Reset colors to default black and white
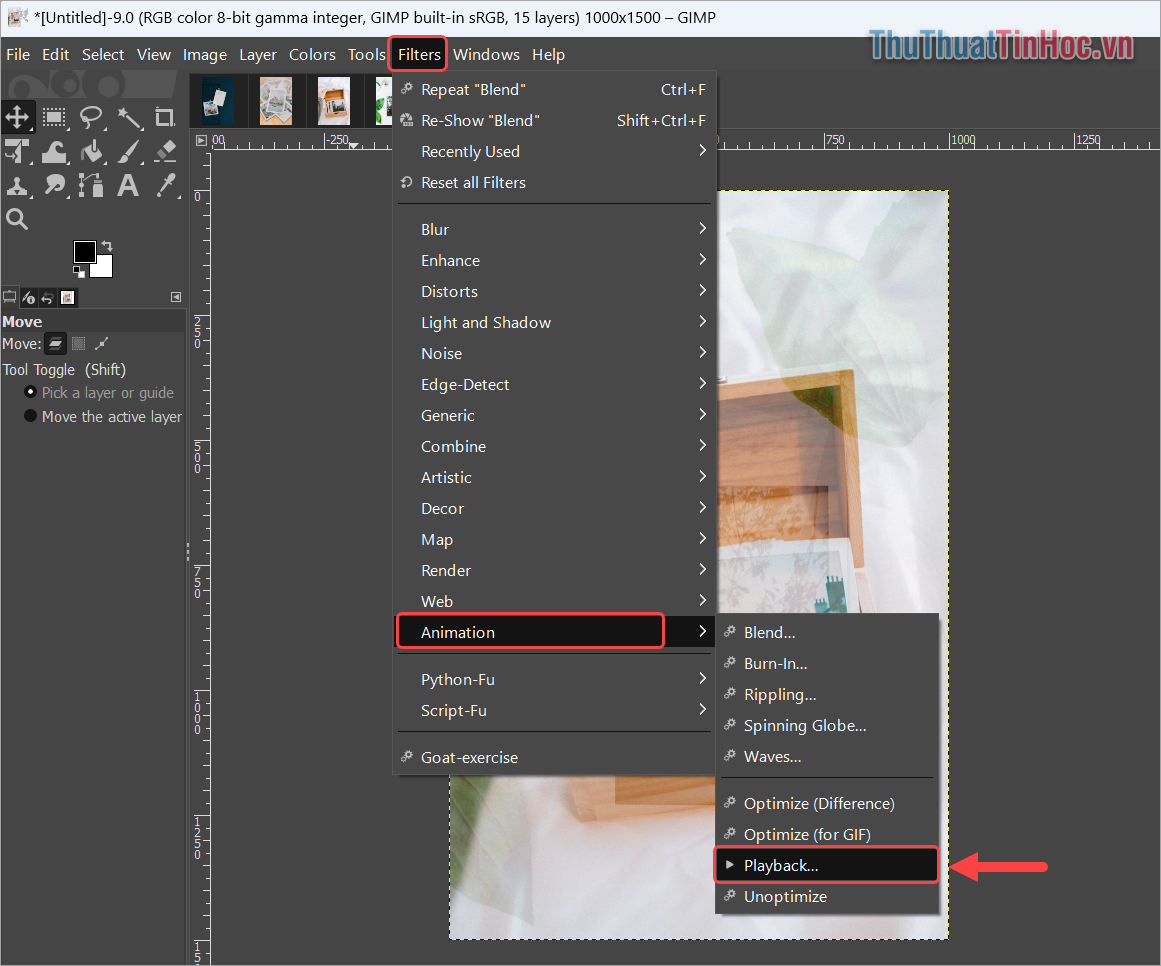This screenshot has height=966, width=1161. (x=78, y=272)
